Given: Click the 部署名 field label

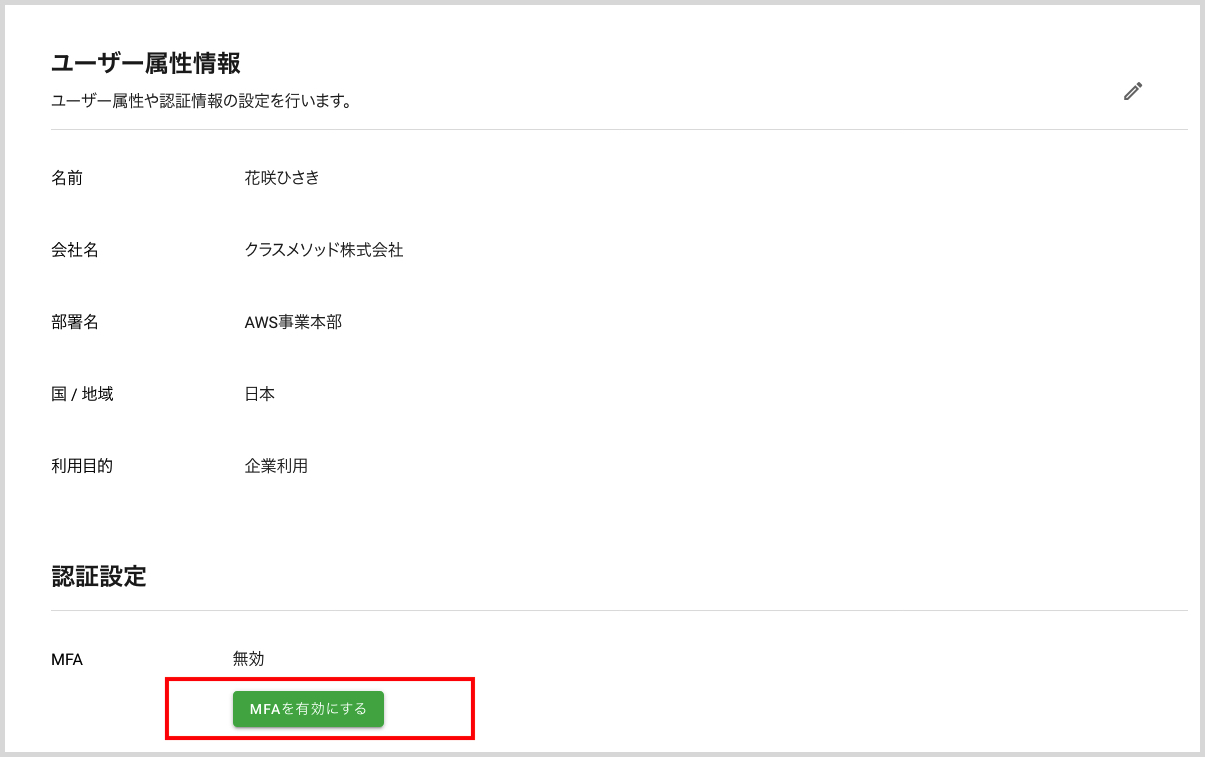Looking at the screenshot, I should tap(75, 322).
